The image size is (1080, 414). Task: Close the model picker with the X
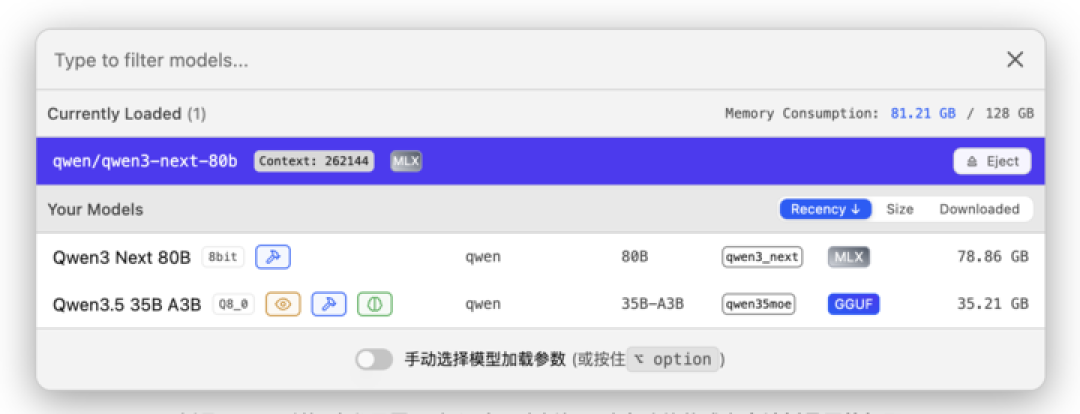click(x=1015, y=60)
